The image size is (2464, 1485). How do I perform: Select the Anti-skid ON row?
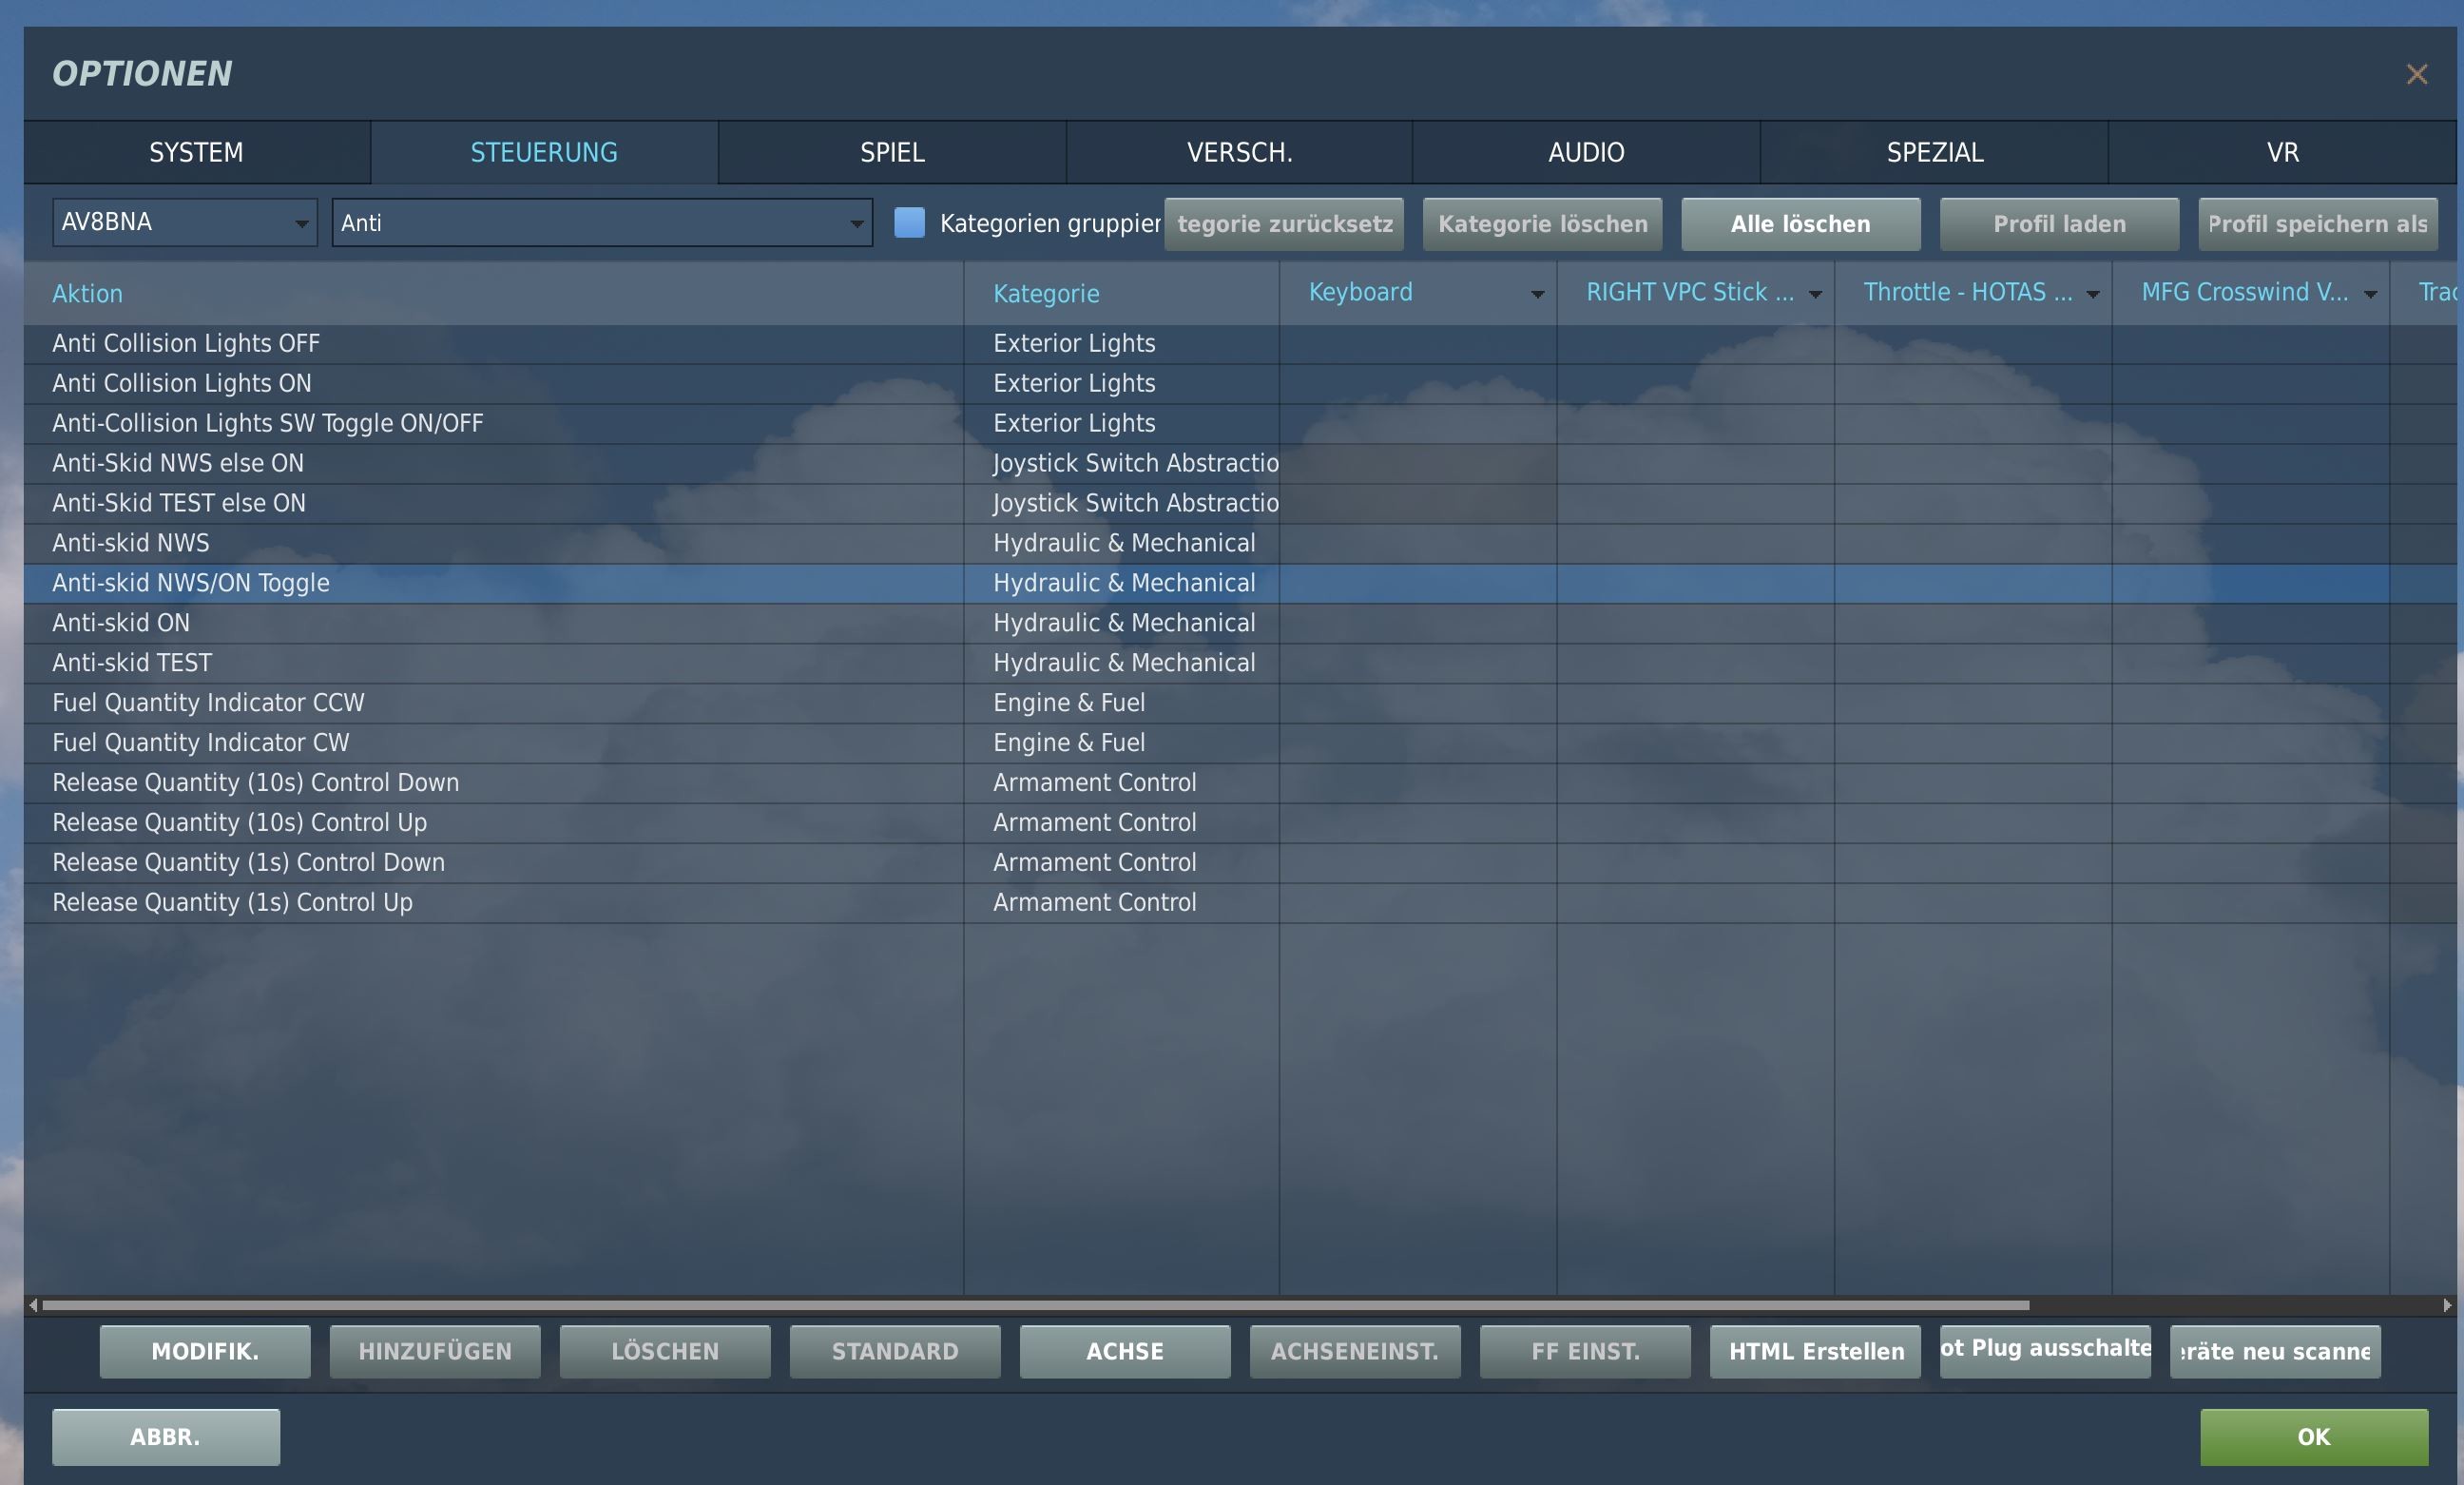coord(1240,624)
